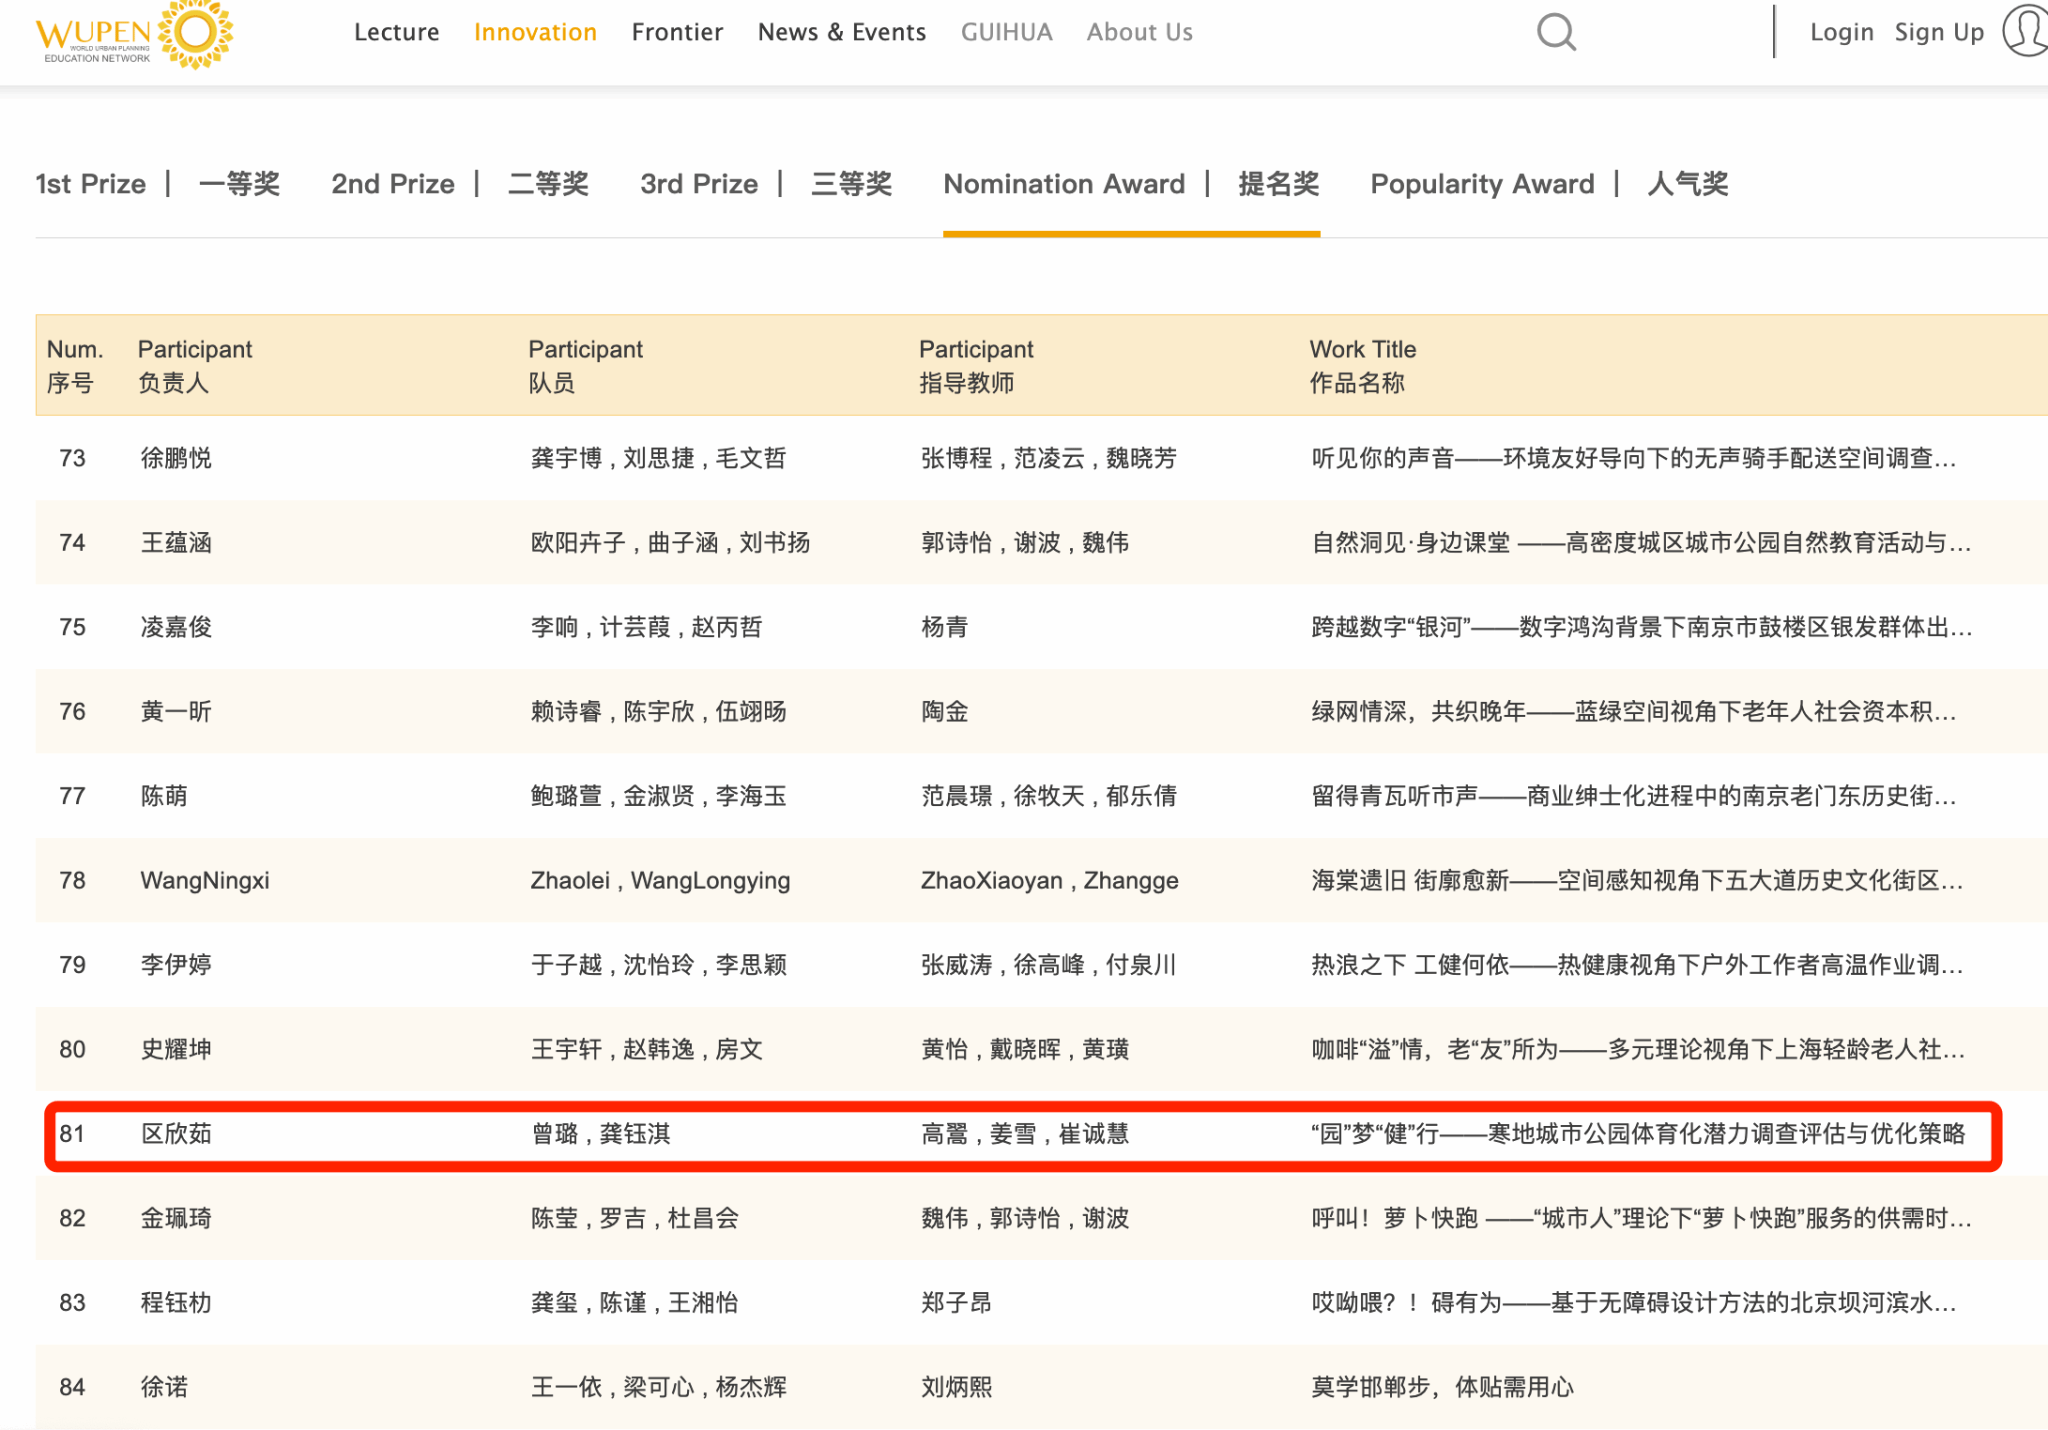This screenshot has height=1430, width=2048.
Task: Click instructors ZhaoXiaoyan，Zhangge
Action: tap(1050, 881)
